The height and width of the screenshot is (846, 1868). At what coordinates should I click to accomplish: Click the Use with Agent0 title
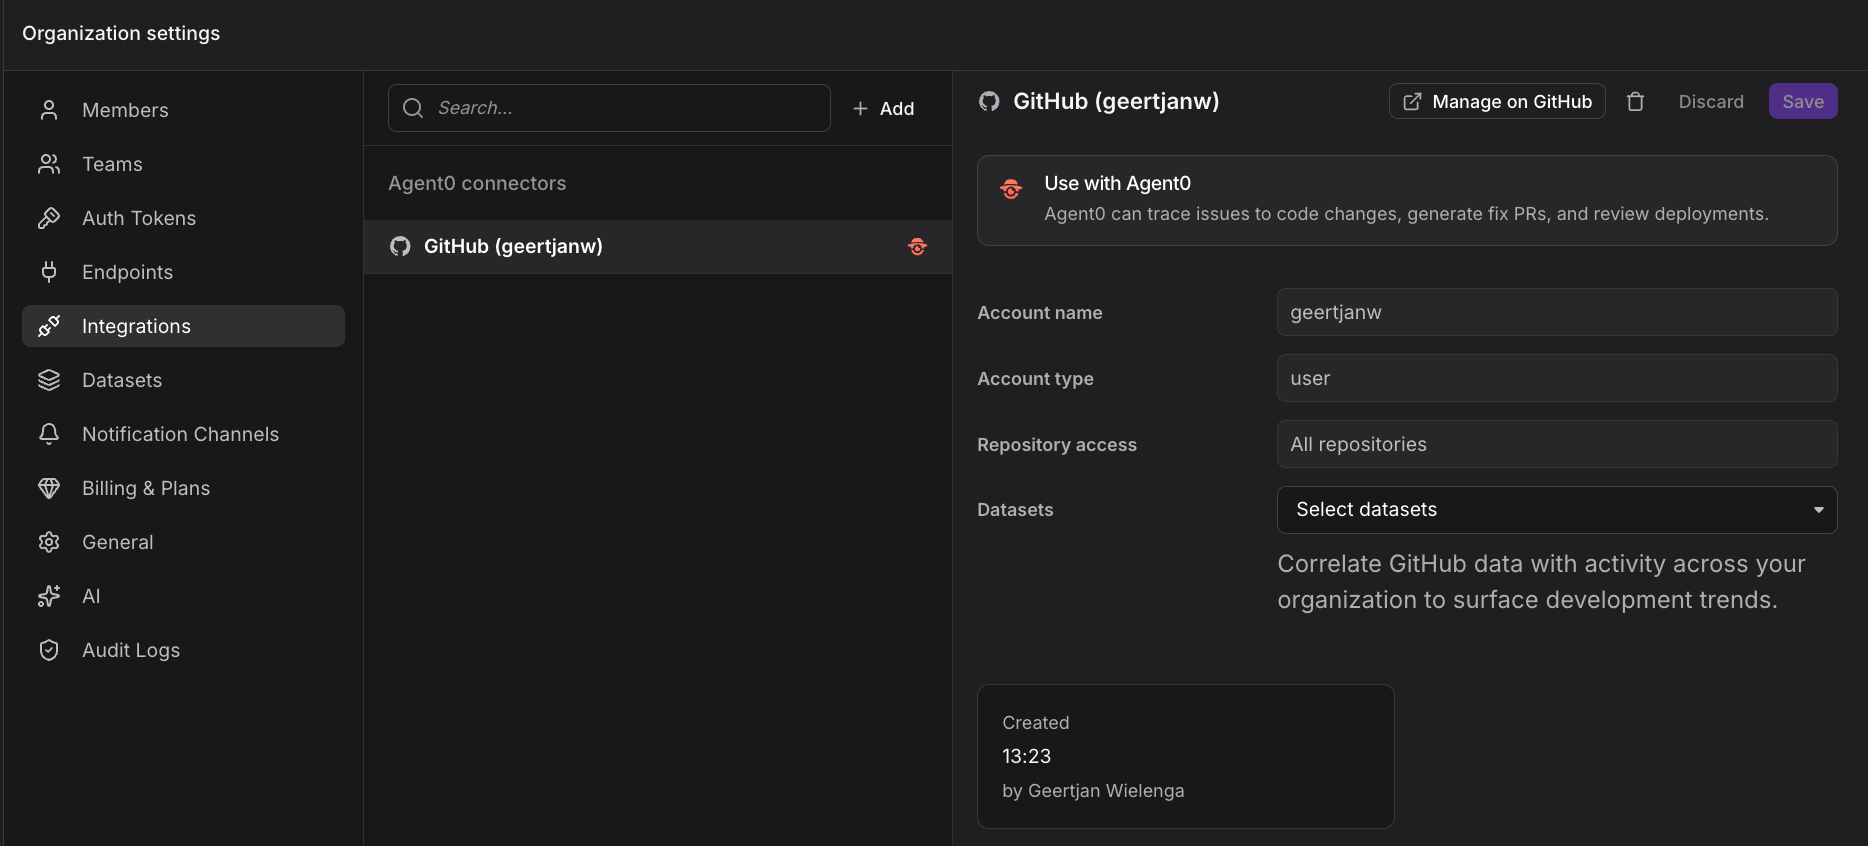tap(1117, 183)
